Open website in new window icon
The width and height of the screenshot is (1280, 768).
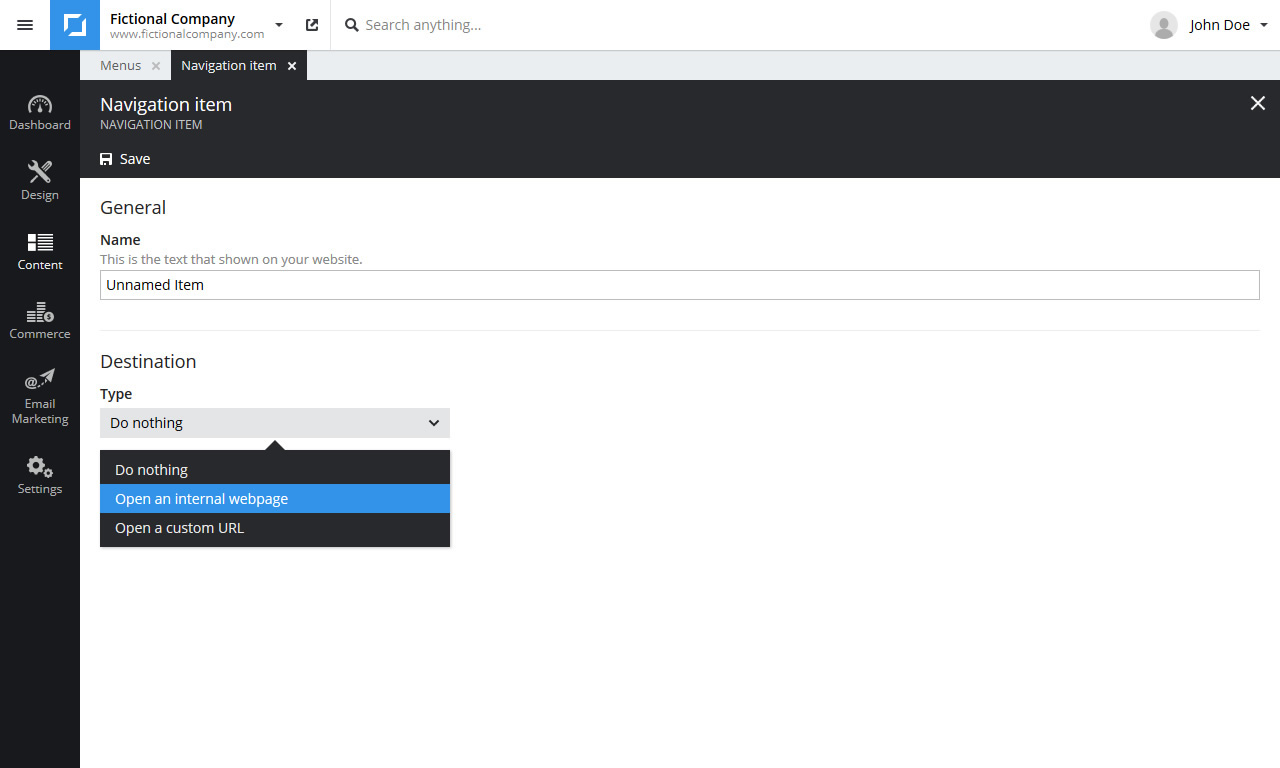click(x=312, y=25)
